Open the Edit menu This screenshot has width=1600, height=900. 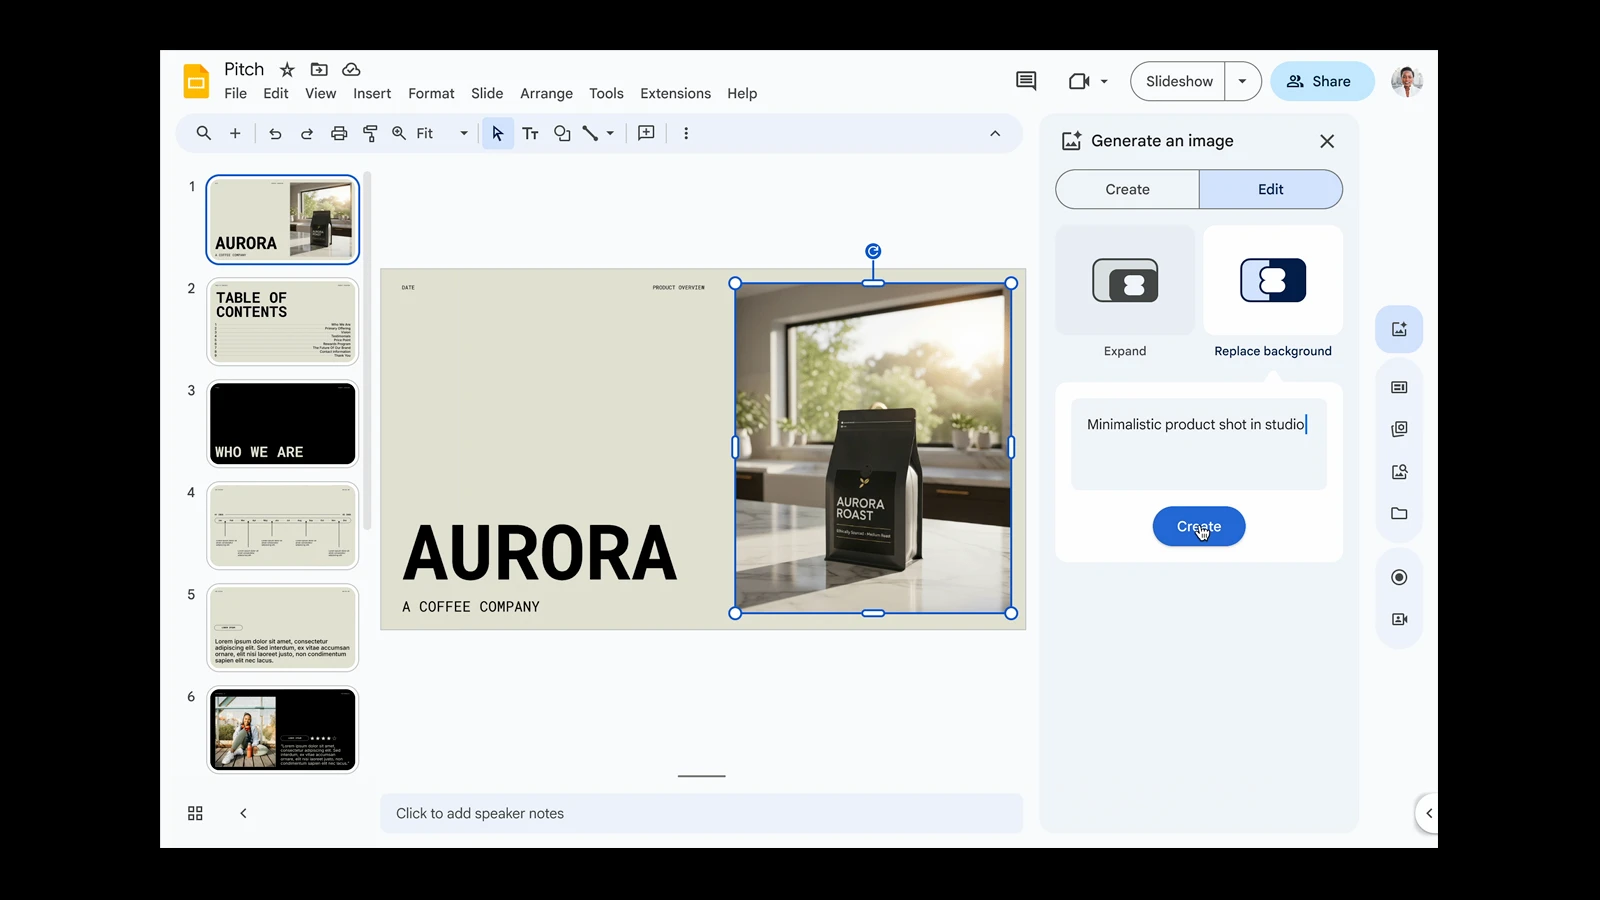click(276, 93)
